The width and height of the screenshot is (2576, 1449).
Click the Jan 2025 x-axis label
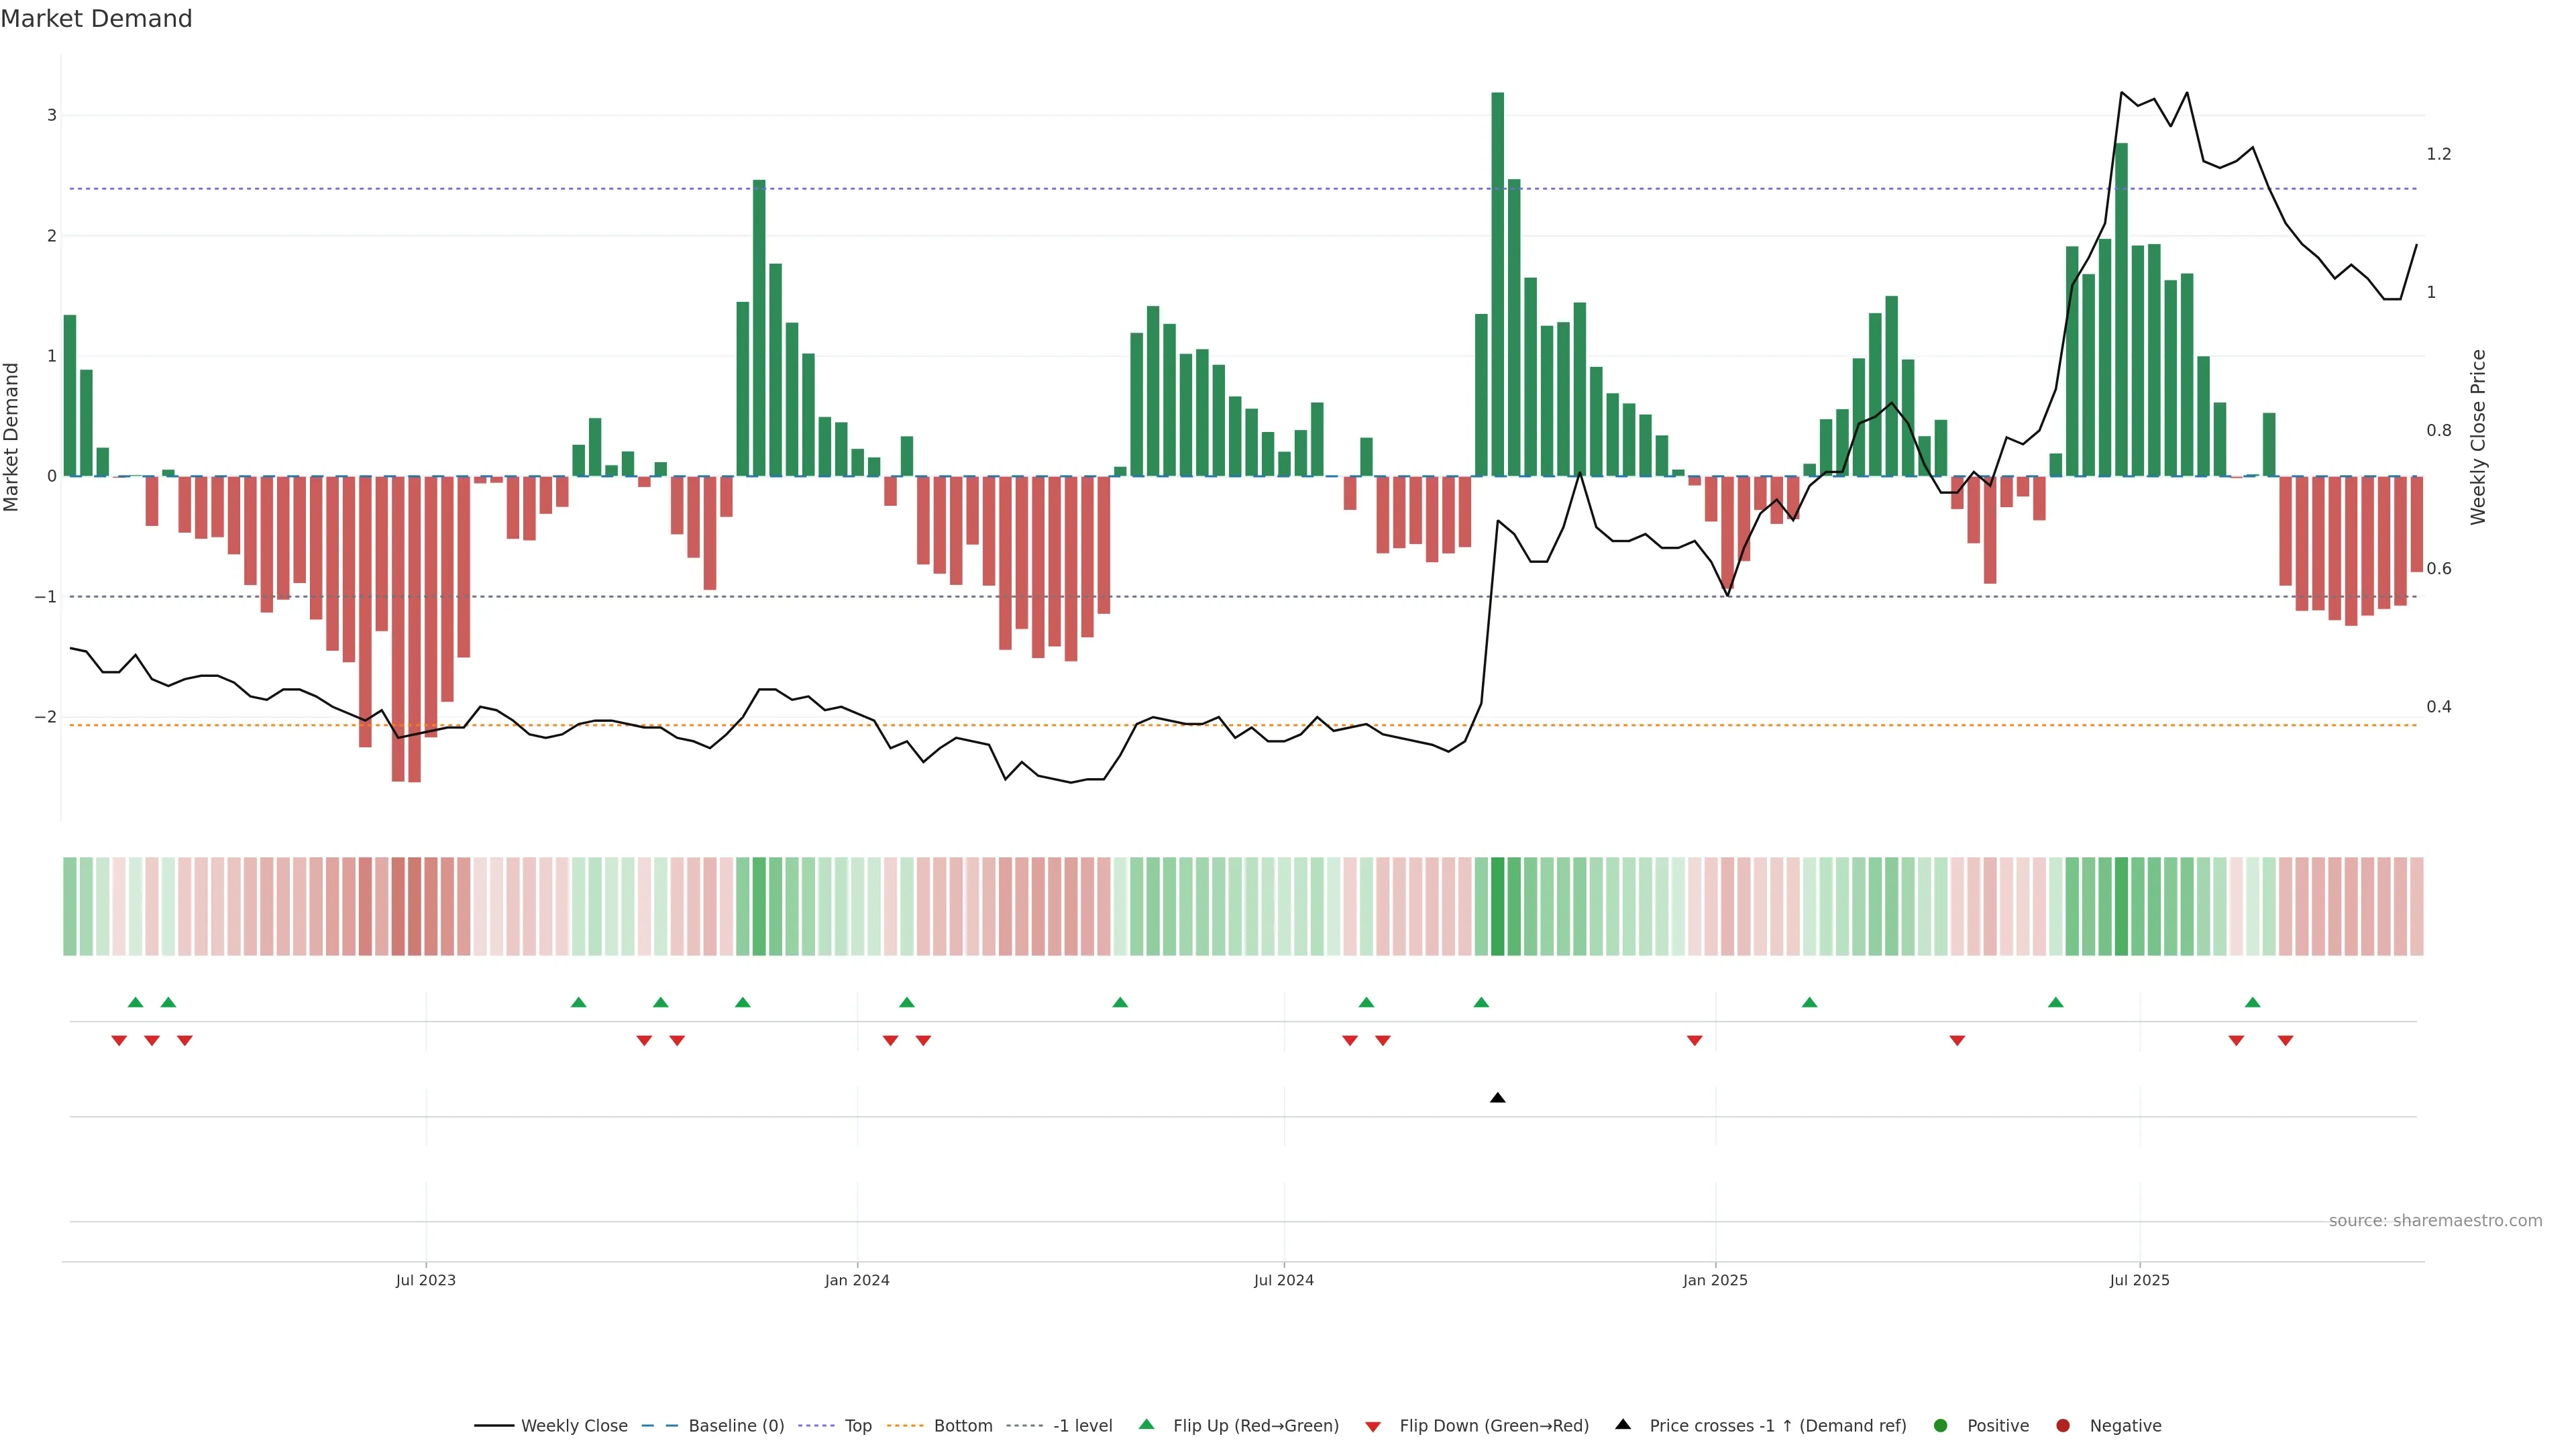click(x=1715, y=1281)
